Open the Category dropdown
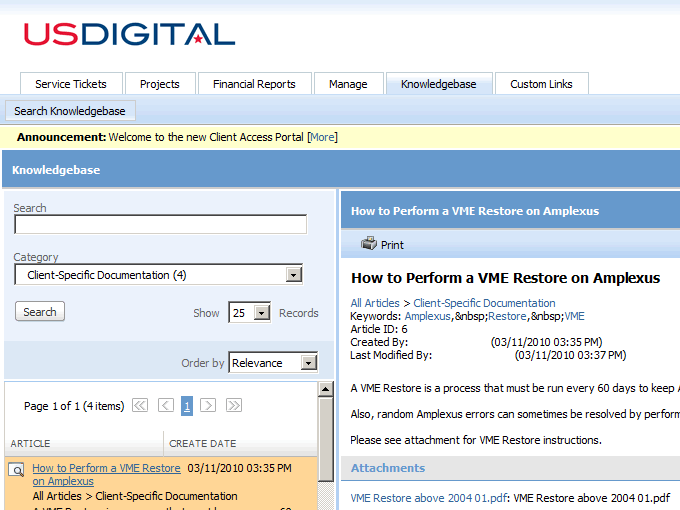This screenshot has width=680, height=510. tap(159, 275)
